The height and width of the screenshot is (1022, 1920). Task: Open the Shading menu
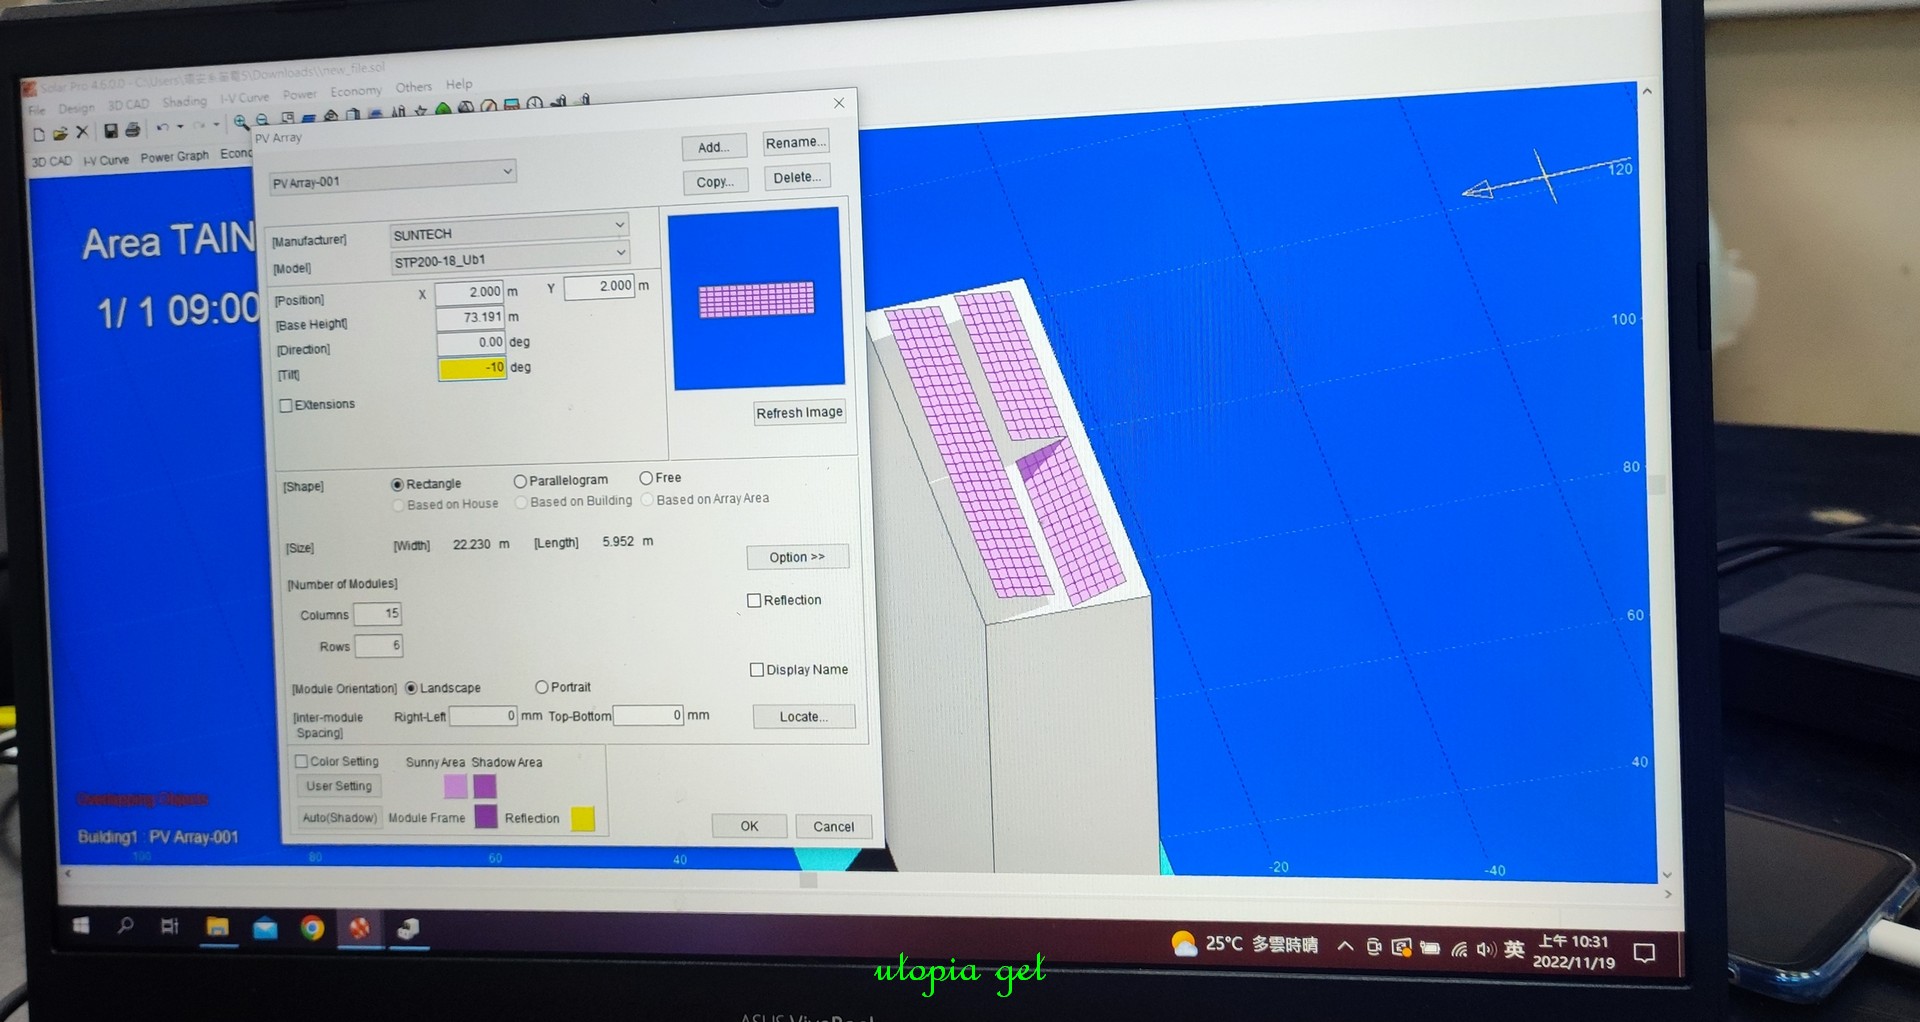[185, 102]
